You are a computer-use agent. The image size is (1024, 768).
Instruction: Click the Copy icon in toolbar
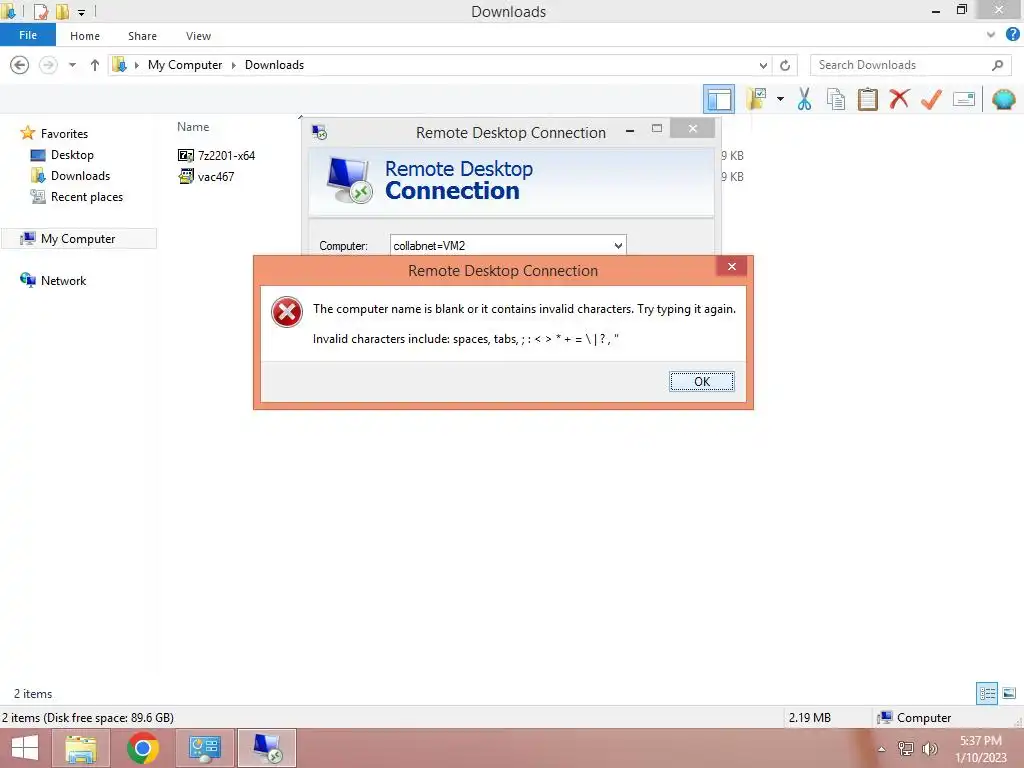(x=836, y=99)
